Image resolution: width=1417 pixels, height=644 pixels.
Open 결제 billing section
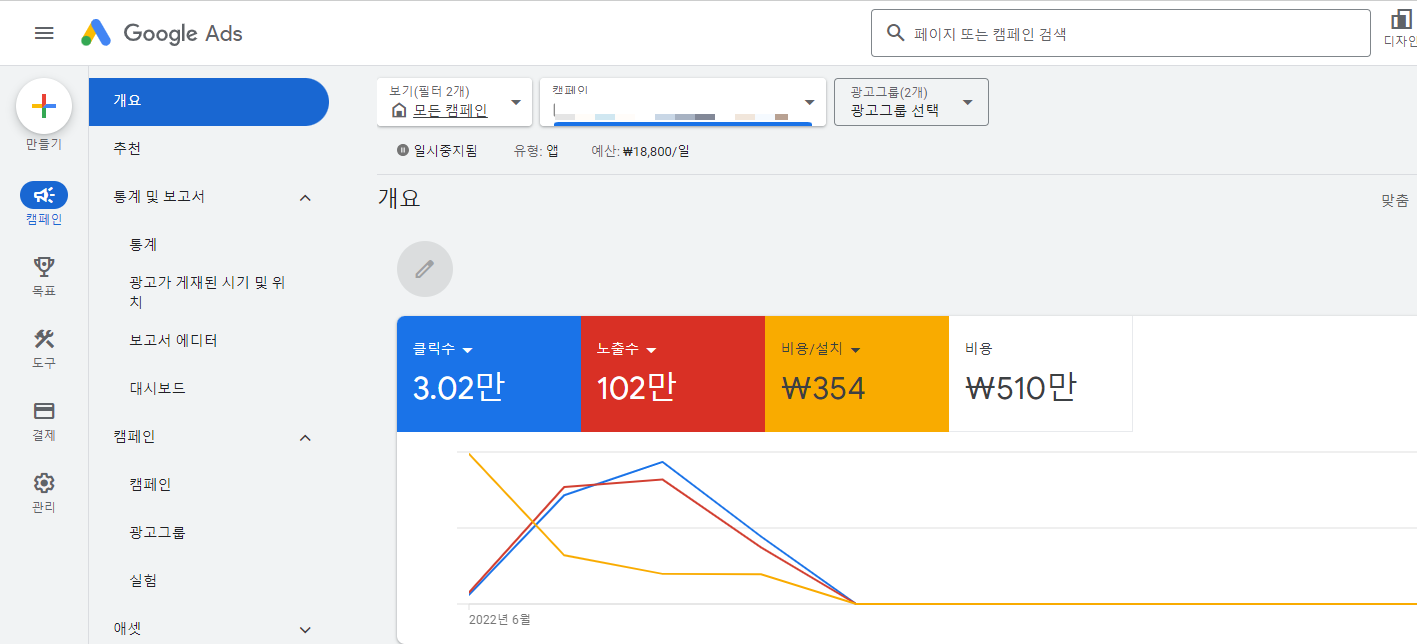[43, 411]
